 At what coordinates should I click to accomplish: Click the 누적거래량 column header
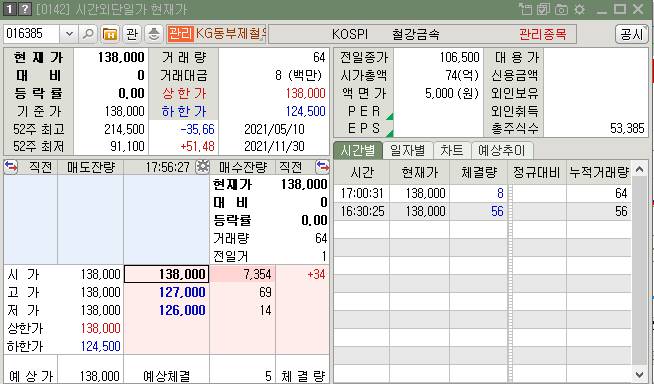click(599, 172)
